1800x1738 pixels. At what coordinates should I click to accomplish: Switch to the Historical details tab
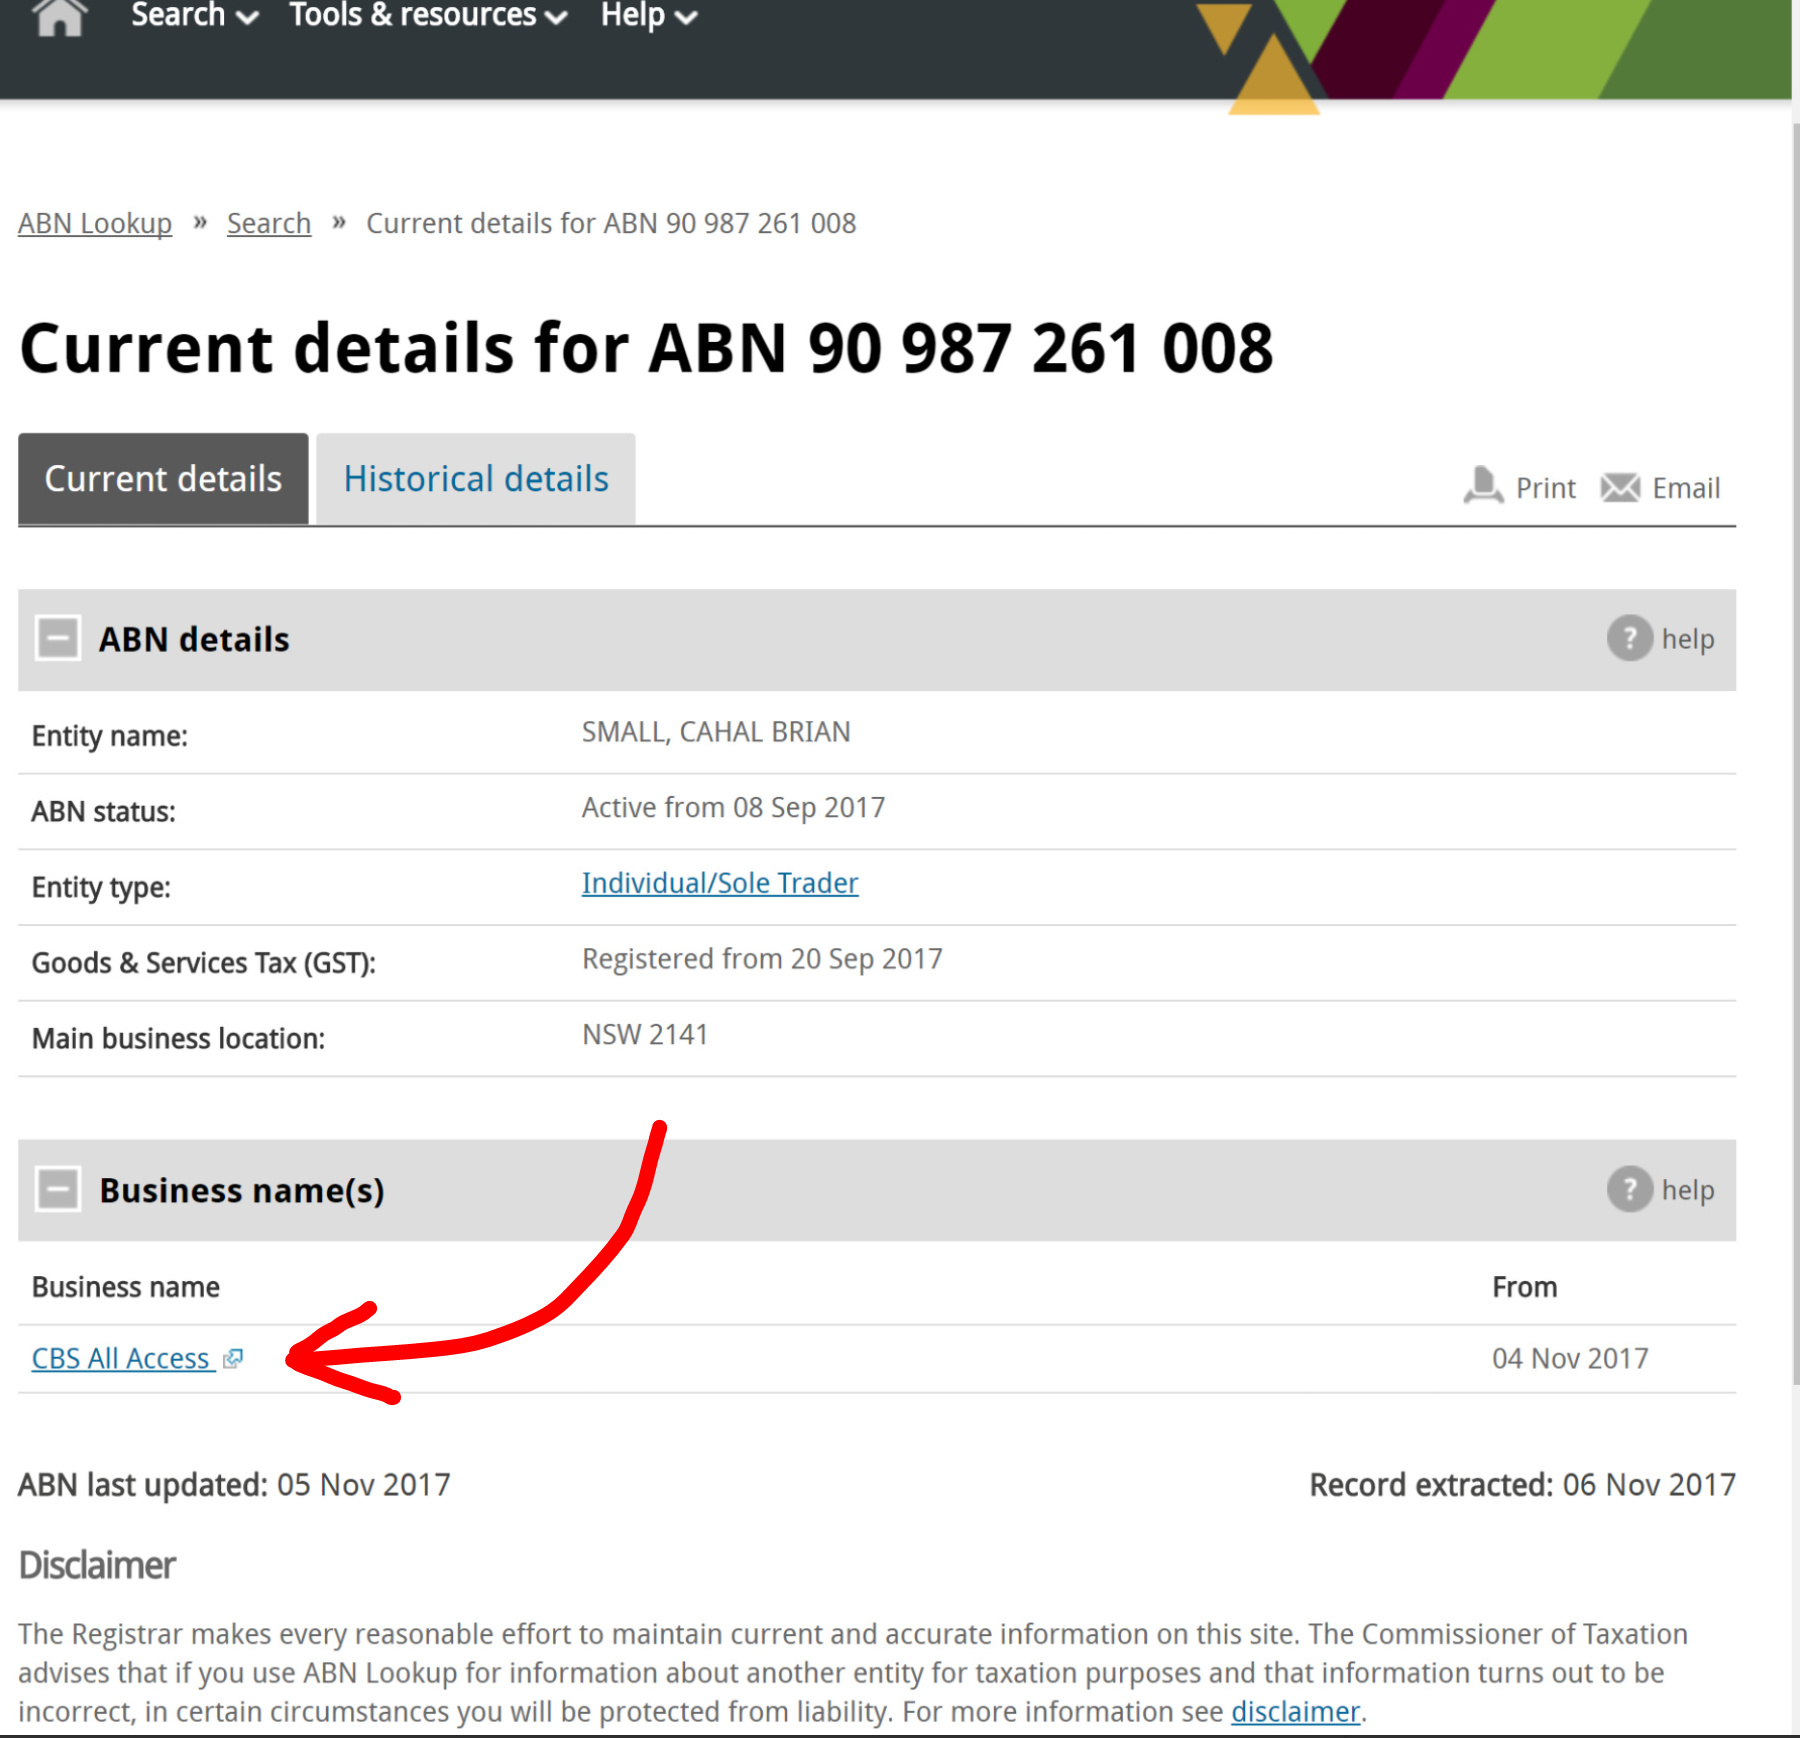[476, 479]
